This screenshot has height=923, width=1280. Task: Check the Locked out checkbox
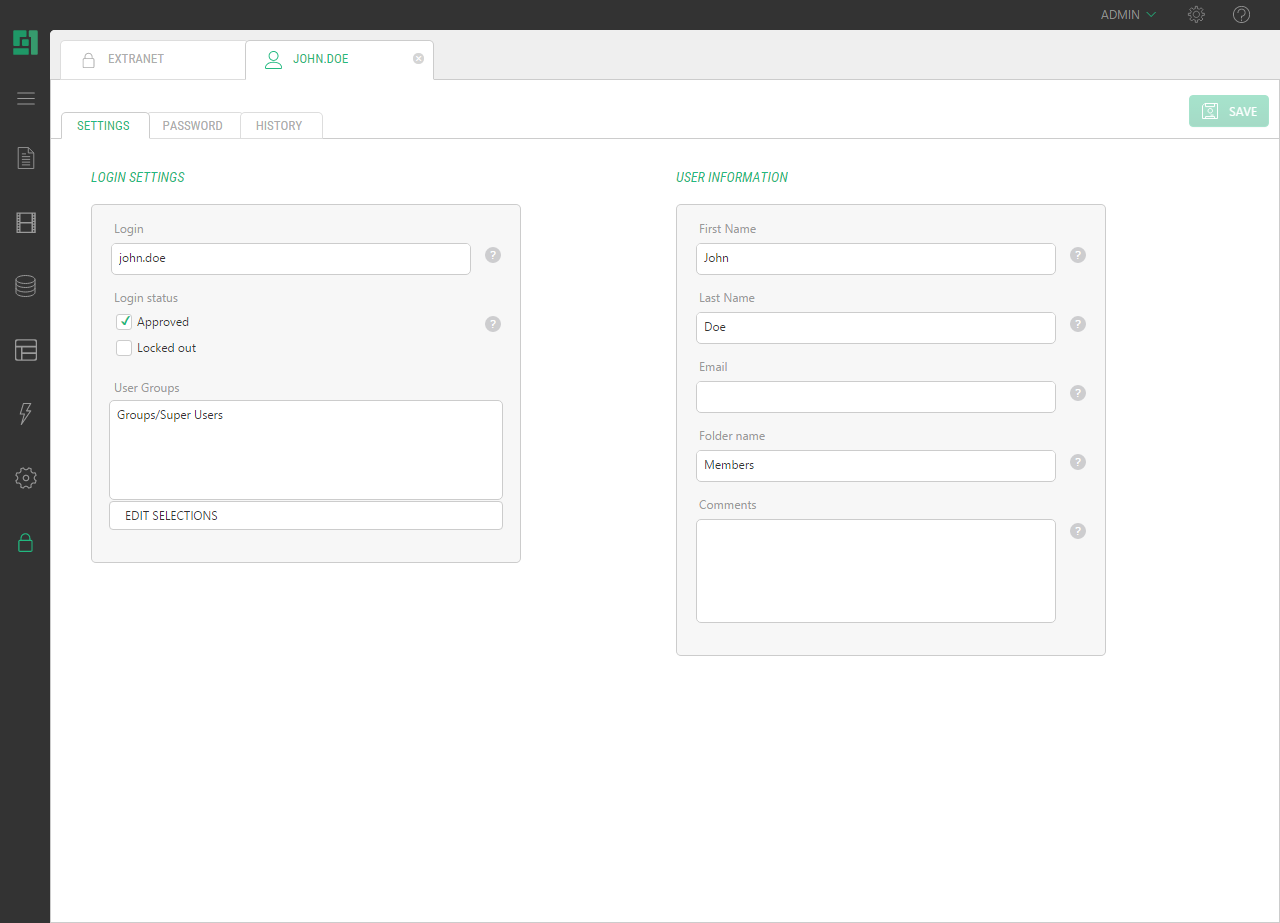click(125, 348)
